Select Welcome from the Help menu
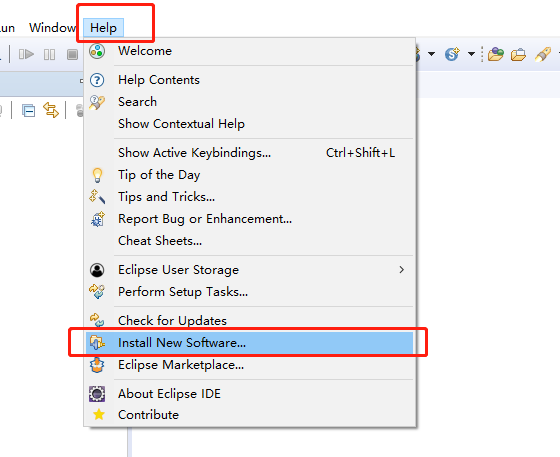The image size is (560, 457). 250,51
